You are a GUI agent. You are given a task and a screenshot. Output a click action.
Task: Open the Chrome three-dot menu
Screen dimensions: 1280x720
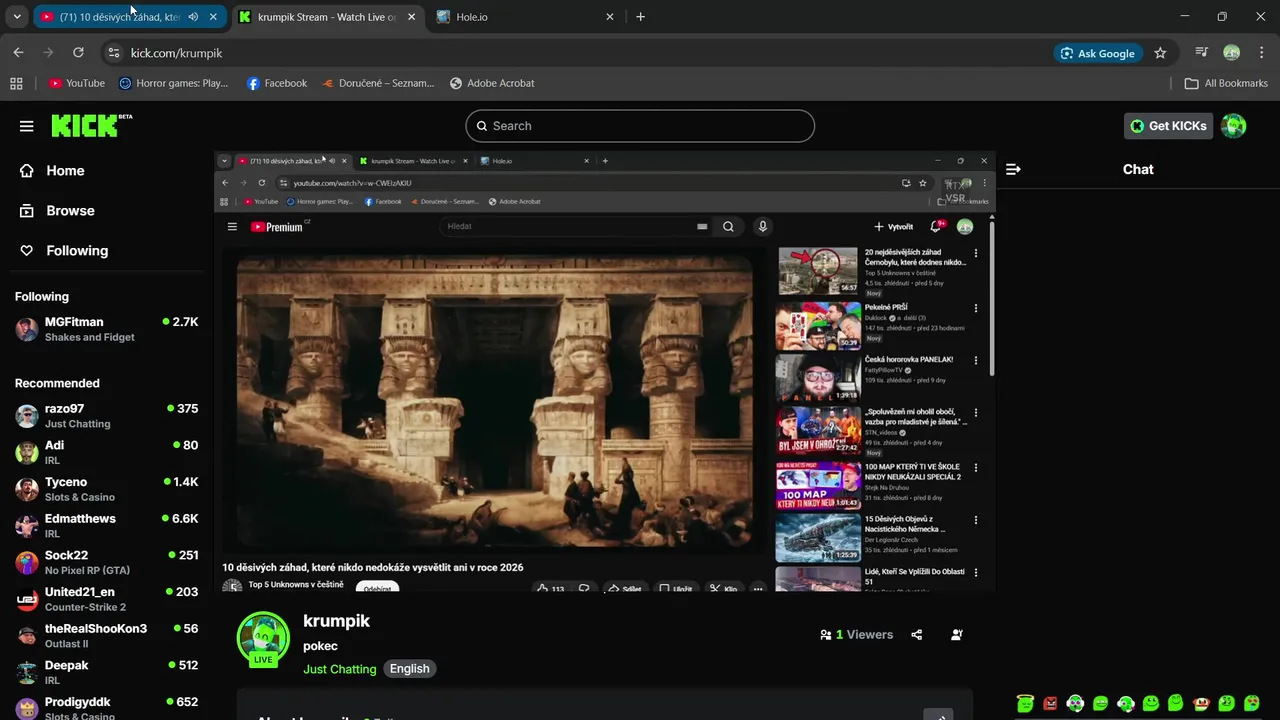click(1261, 53)
